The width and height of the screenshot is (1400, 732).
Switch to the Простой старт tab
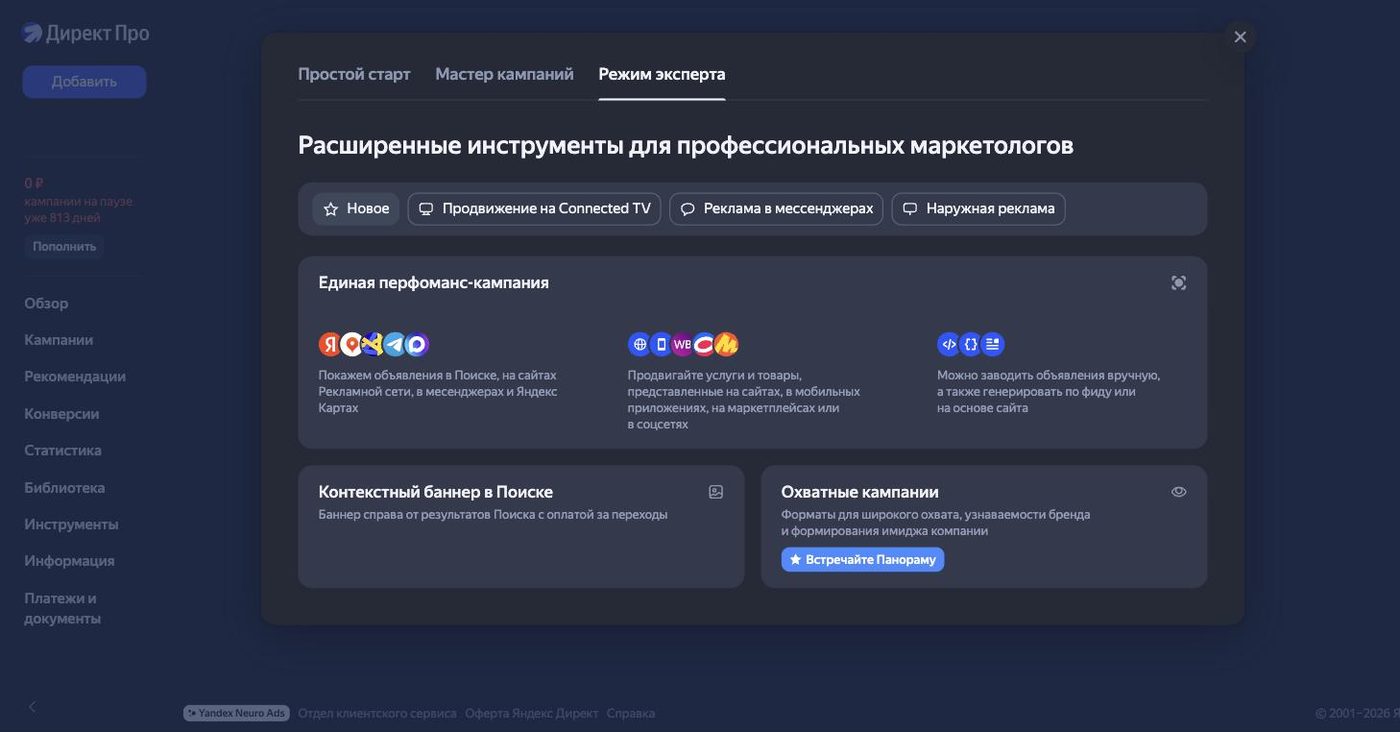click(x=354, y=74)
